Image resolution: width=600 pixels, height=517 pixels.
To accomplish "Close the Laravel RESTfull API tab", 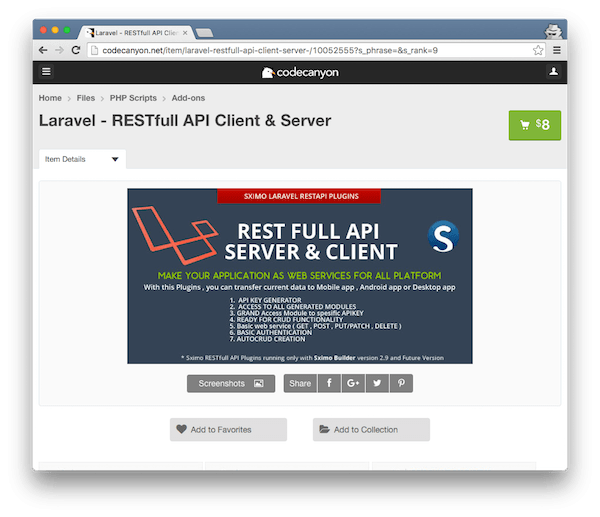I will pos(185,33).
